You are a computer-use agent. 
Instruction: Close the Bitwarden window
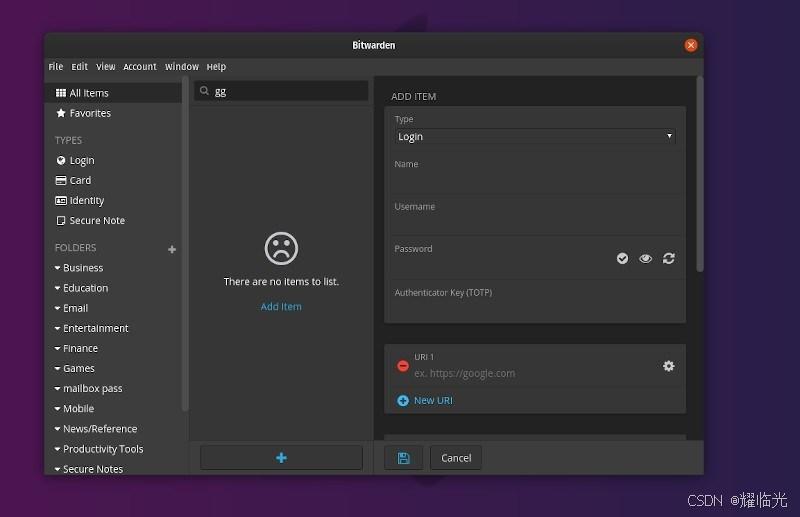(x=691, y=45)
